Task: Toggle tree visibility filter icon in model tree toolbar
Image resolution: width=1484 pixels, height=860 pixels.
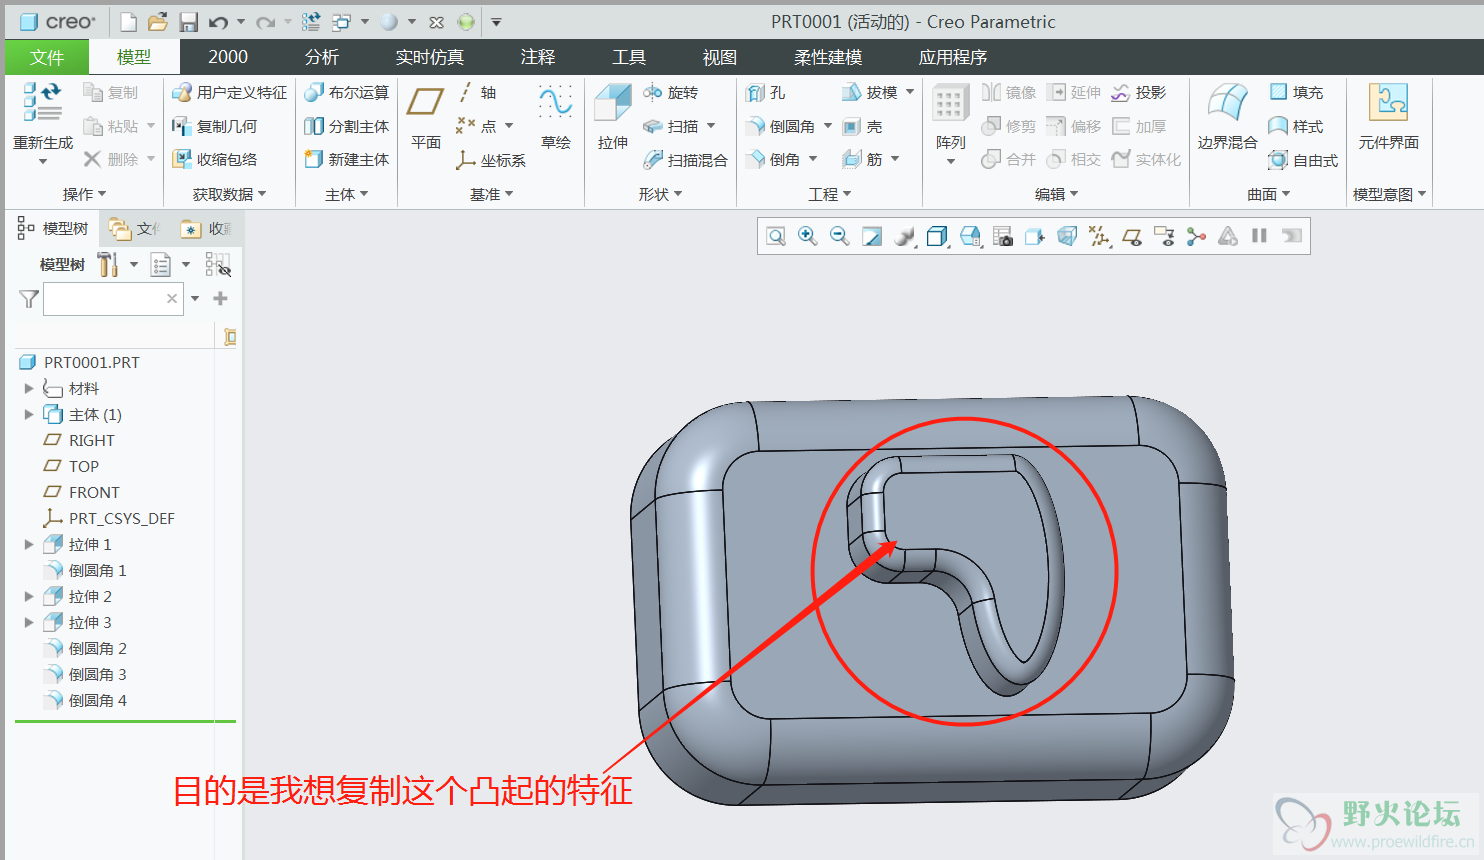Action: [218, 265]
